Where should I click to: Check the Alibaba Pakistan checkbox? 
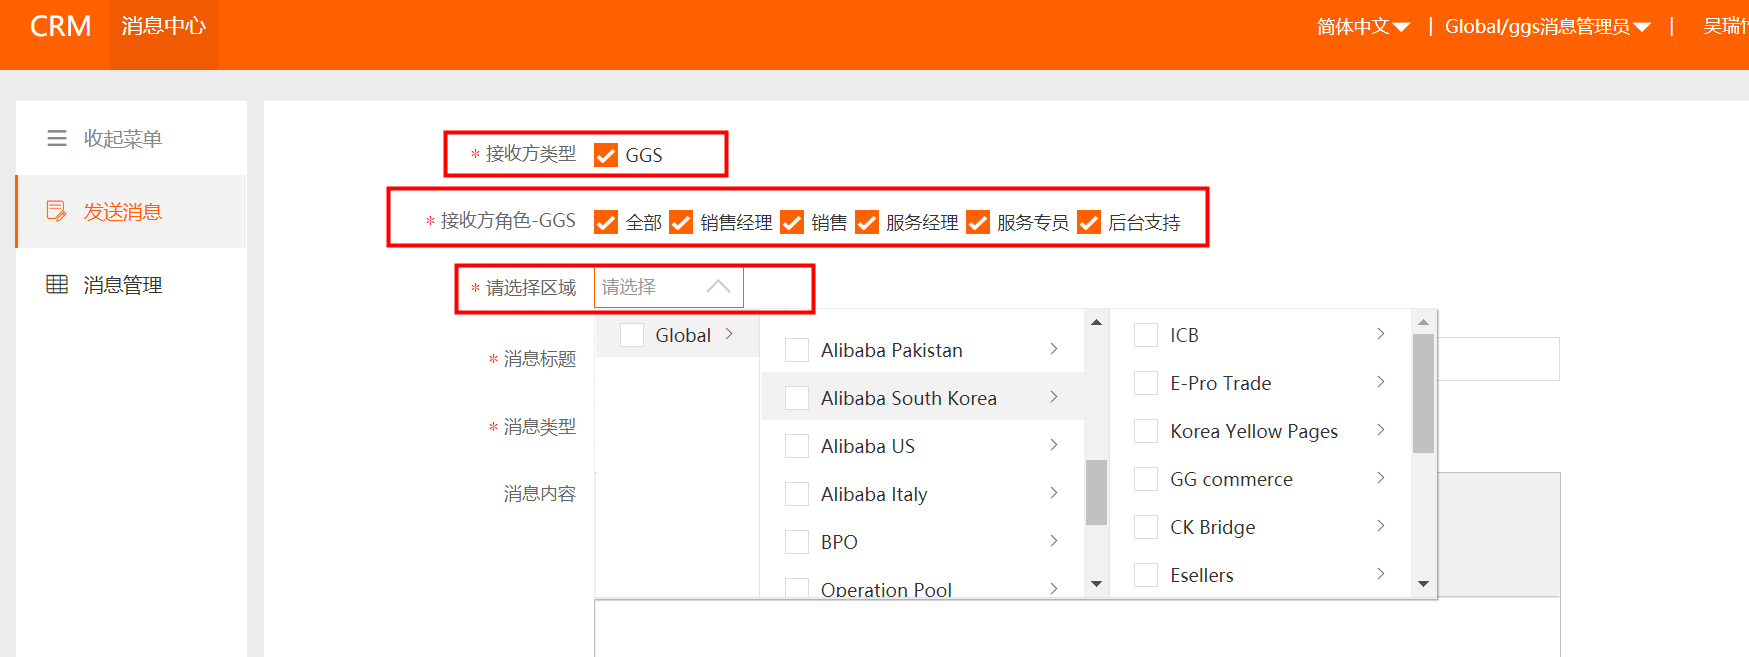coord(797,350)
